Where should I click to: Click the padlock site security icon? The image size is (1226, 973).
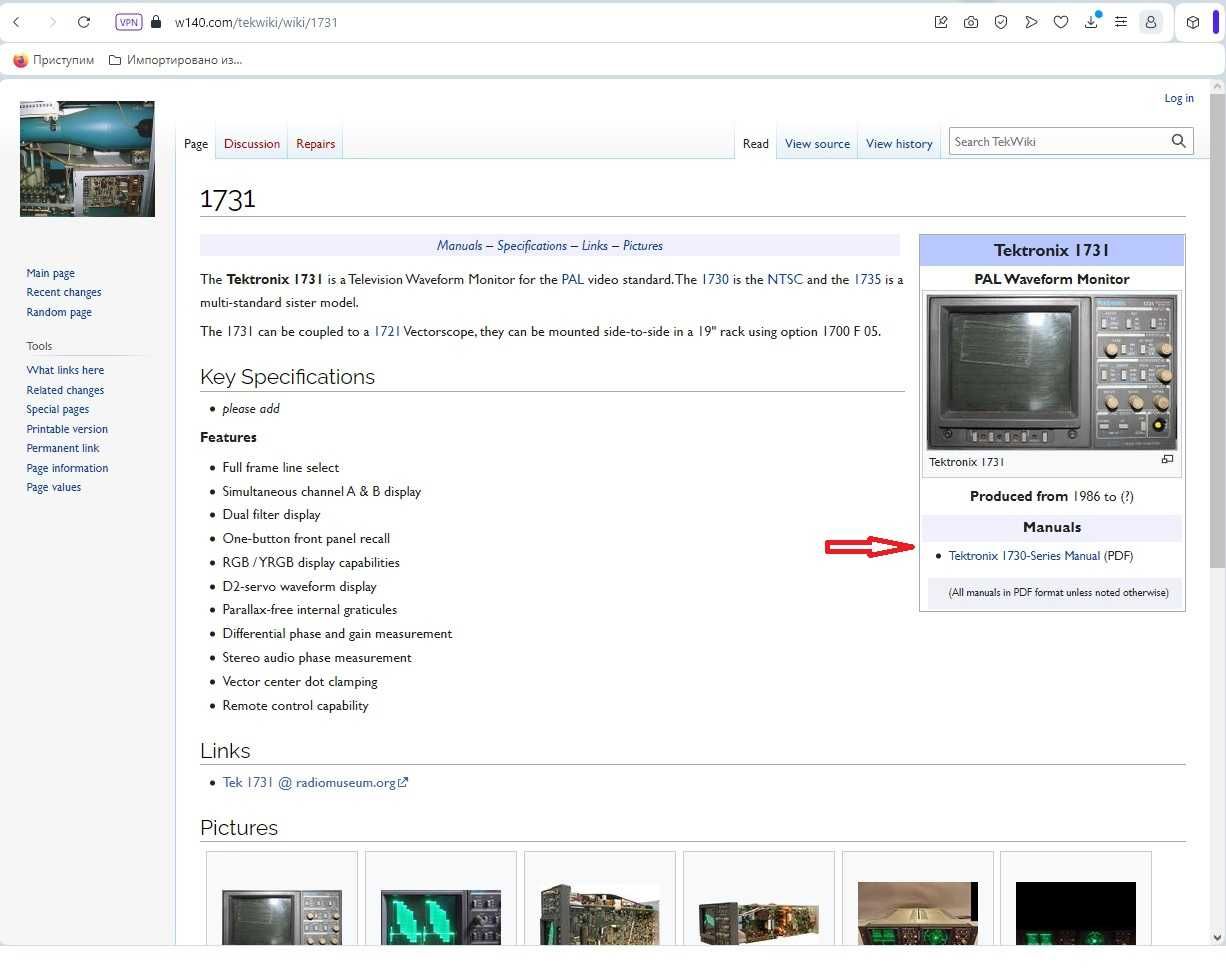tap(155, 22)
